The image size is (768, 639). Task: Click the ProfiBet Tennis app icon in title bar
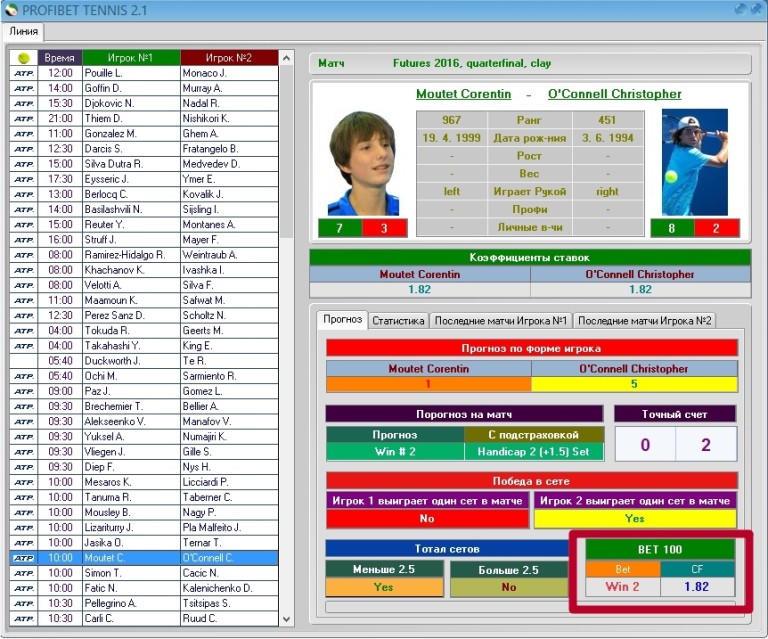[10, 9]
